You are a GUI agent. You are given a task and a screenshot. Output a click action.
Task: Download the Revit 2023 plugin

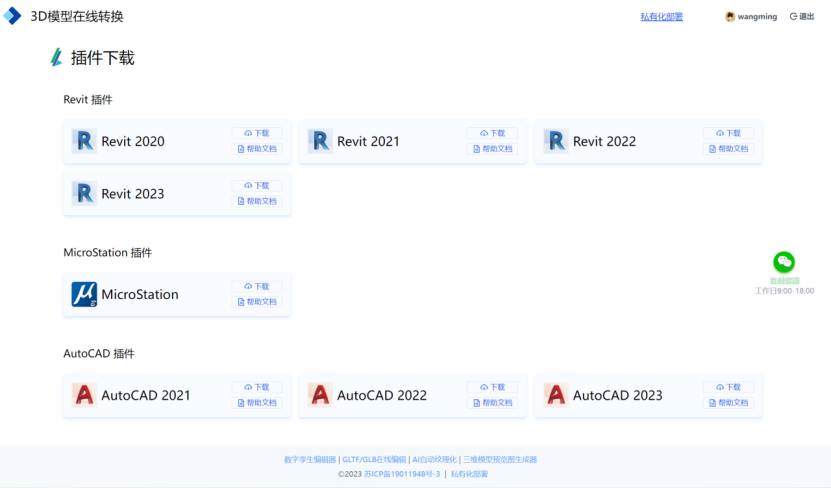coord(257,185)
